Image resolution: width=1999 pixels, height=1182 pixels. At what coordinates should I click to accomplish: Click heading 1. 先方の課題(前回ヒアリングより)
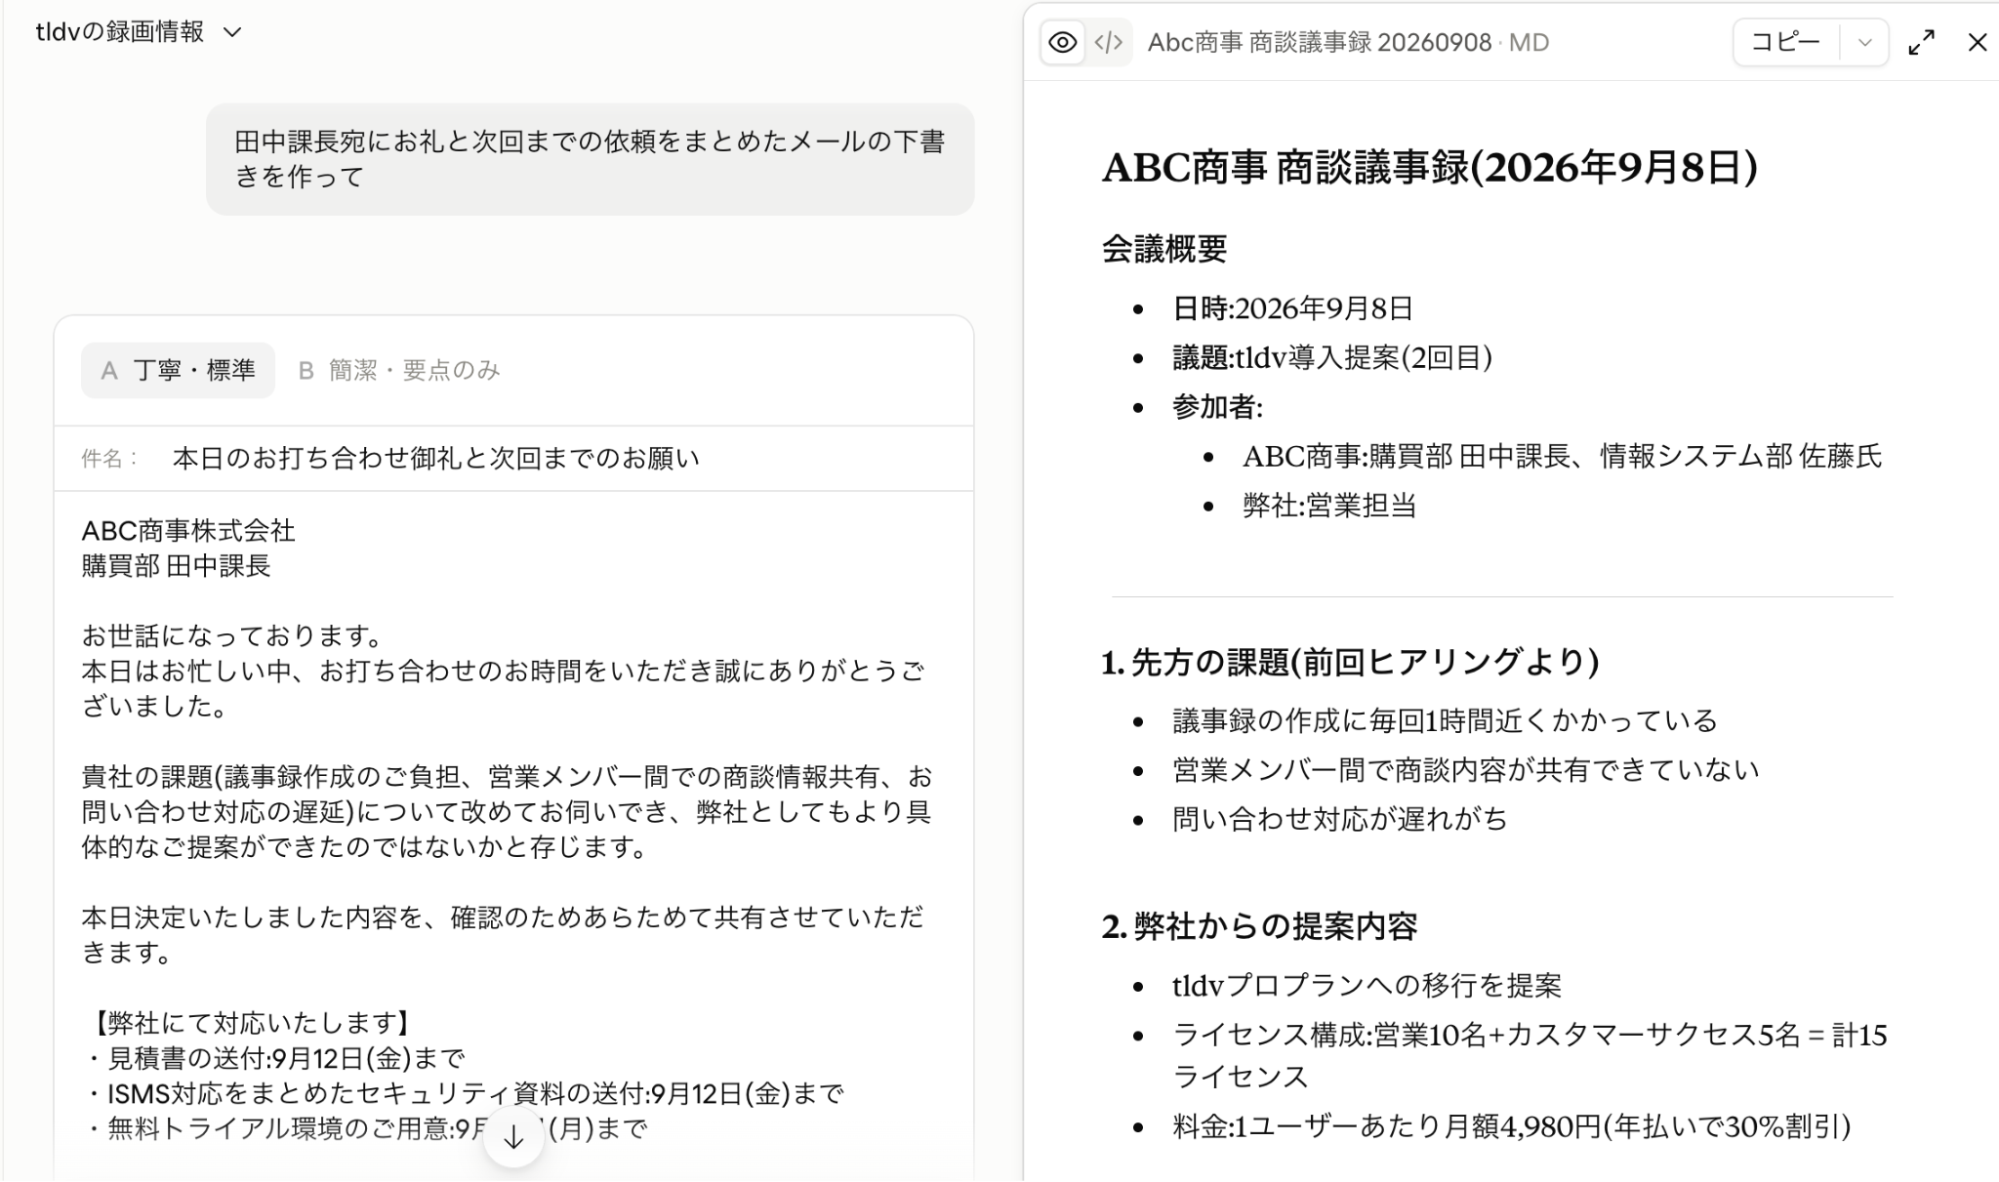click(1350, 662)
